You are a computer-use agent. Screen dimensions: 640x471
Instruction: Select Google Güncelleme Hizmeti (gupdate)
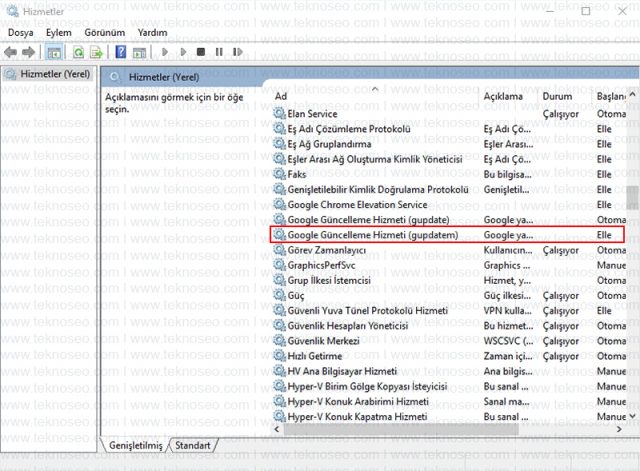(449, 220)
